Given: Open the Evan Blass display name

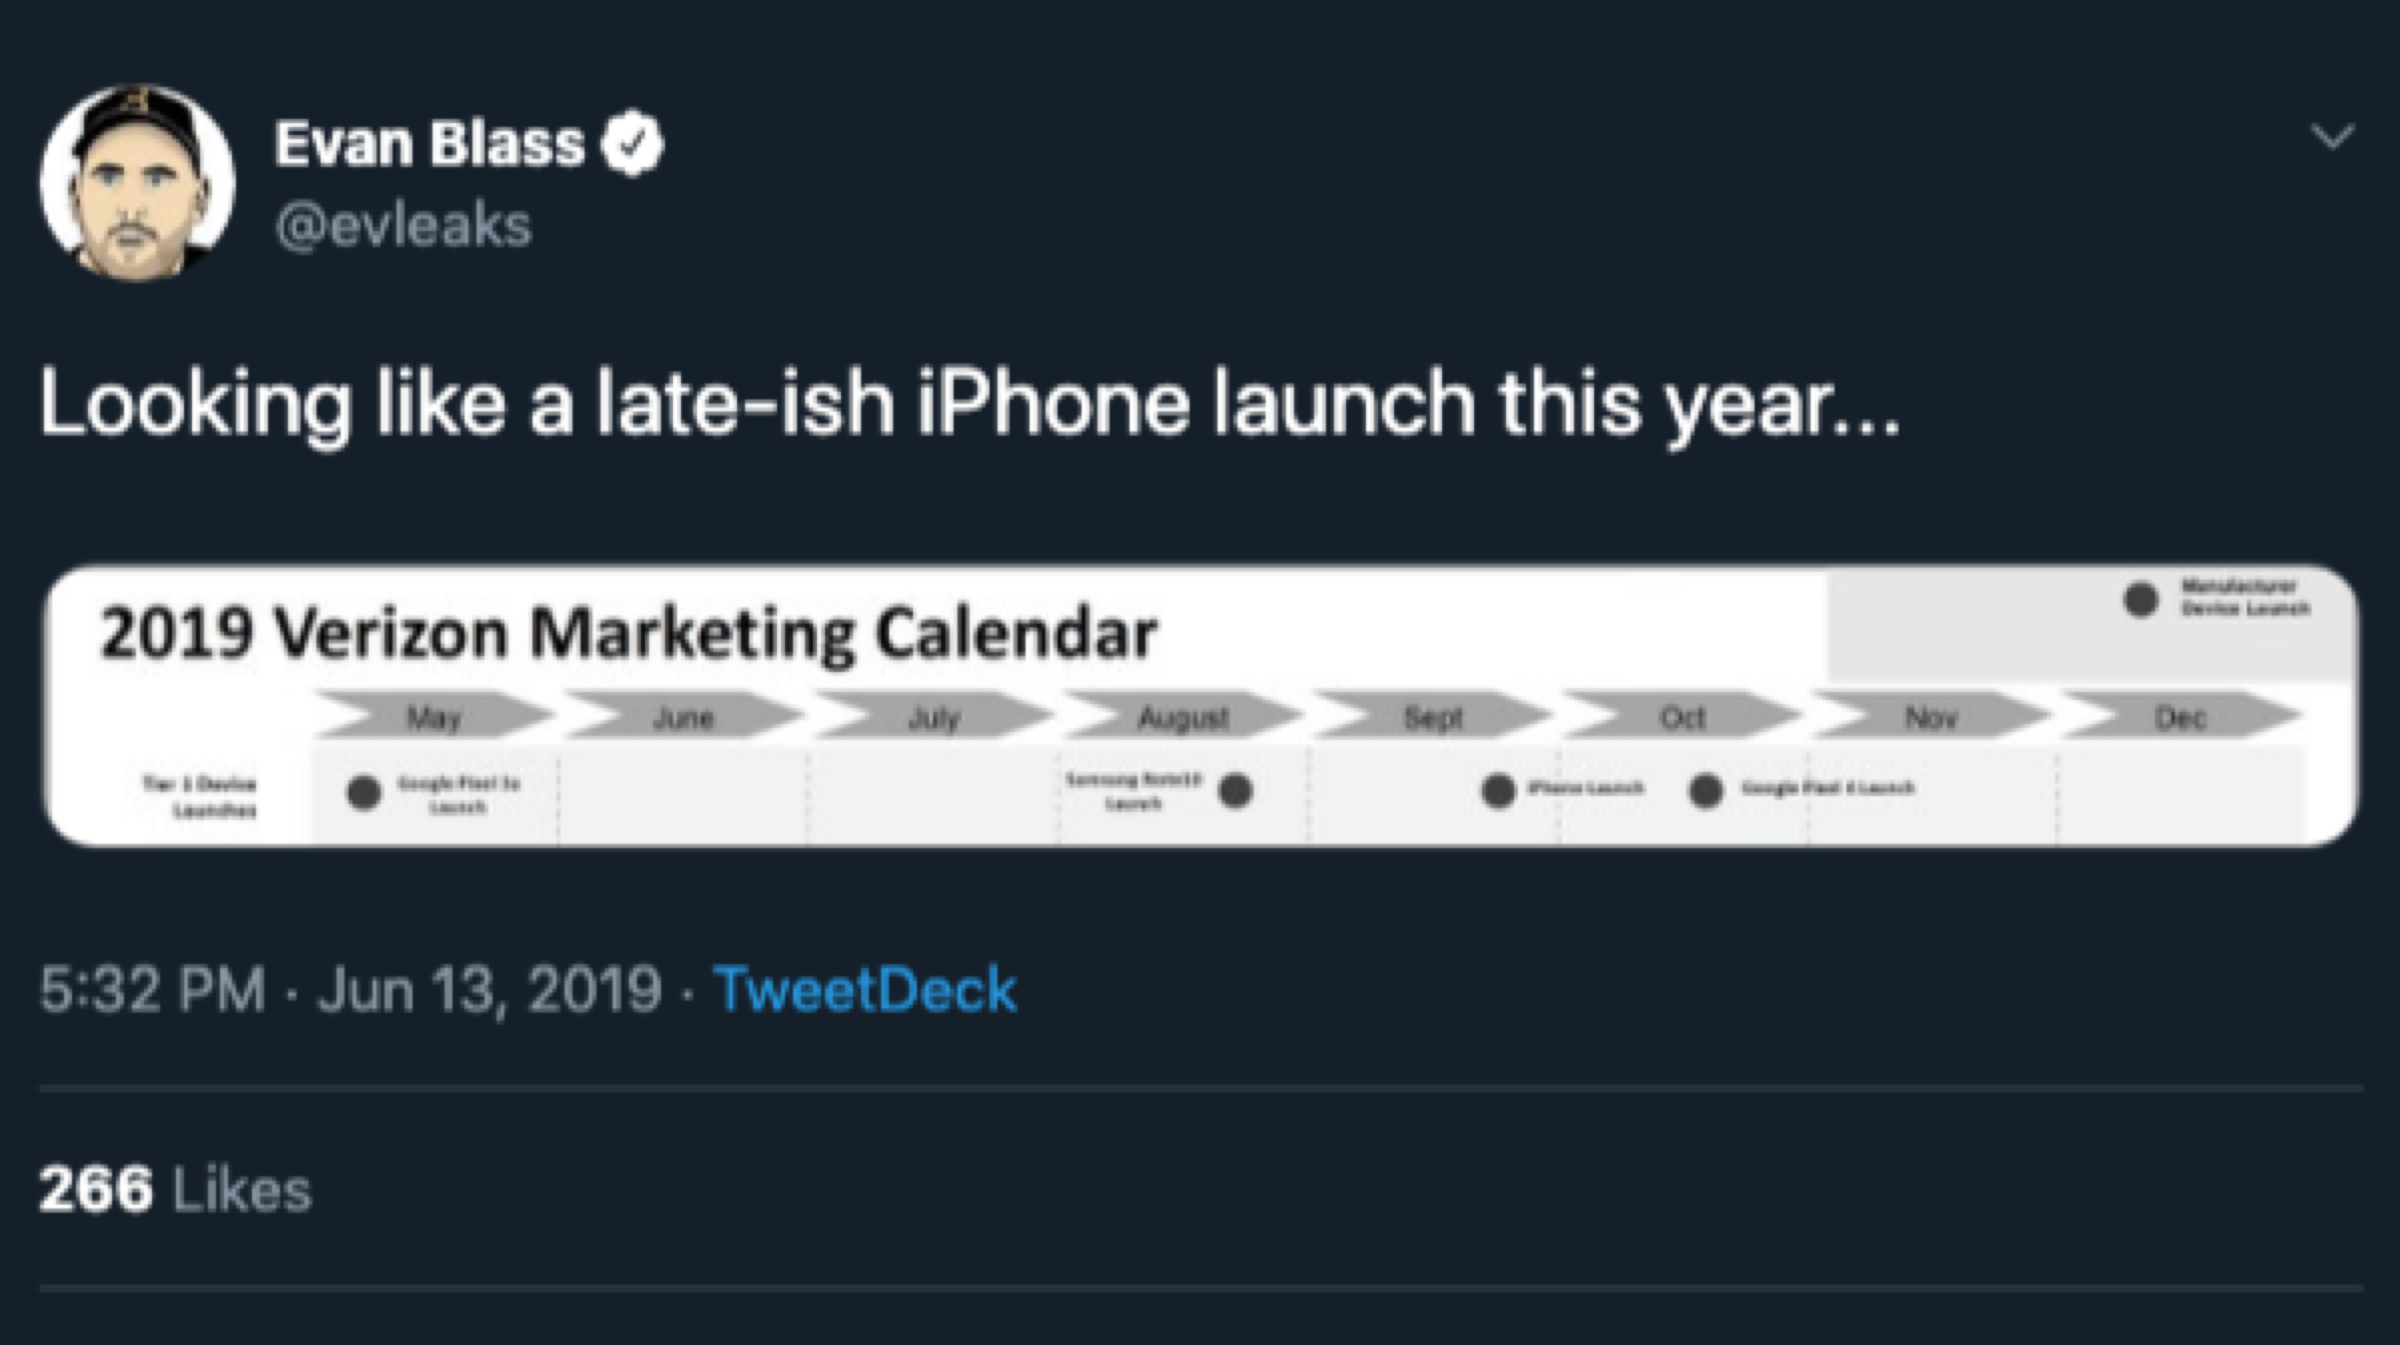Looking at the screenshot, I should (x=429, y=144).
